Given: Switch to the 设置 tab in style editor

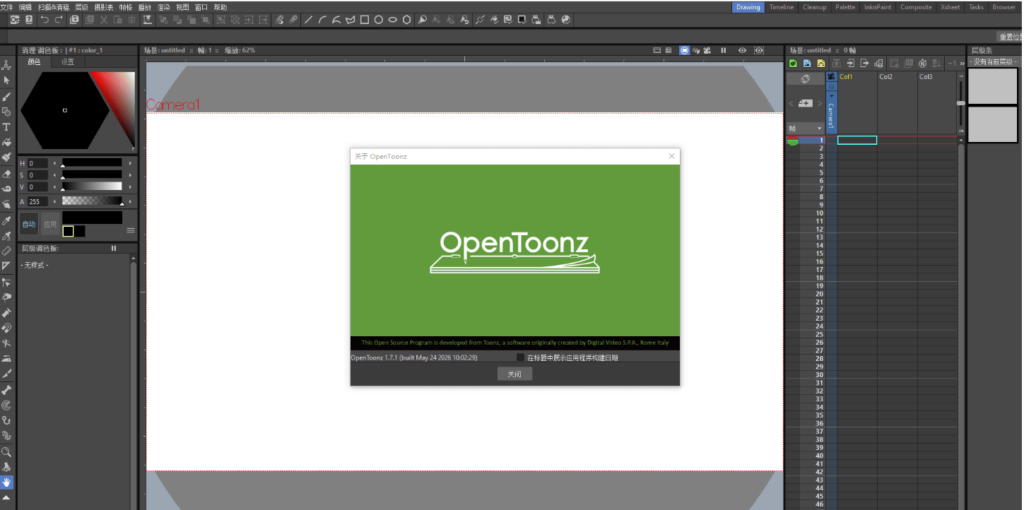Looking at the screenshot, I should [67, 62].
